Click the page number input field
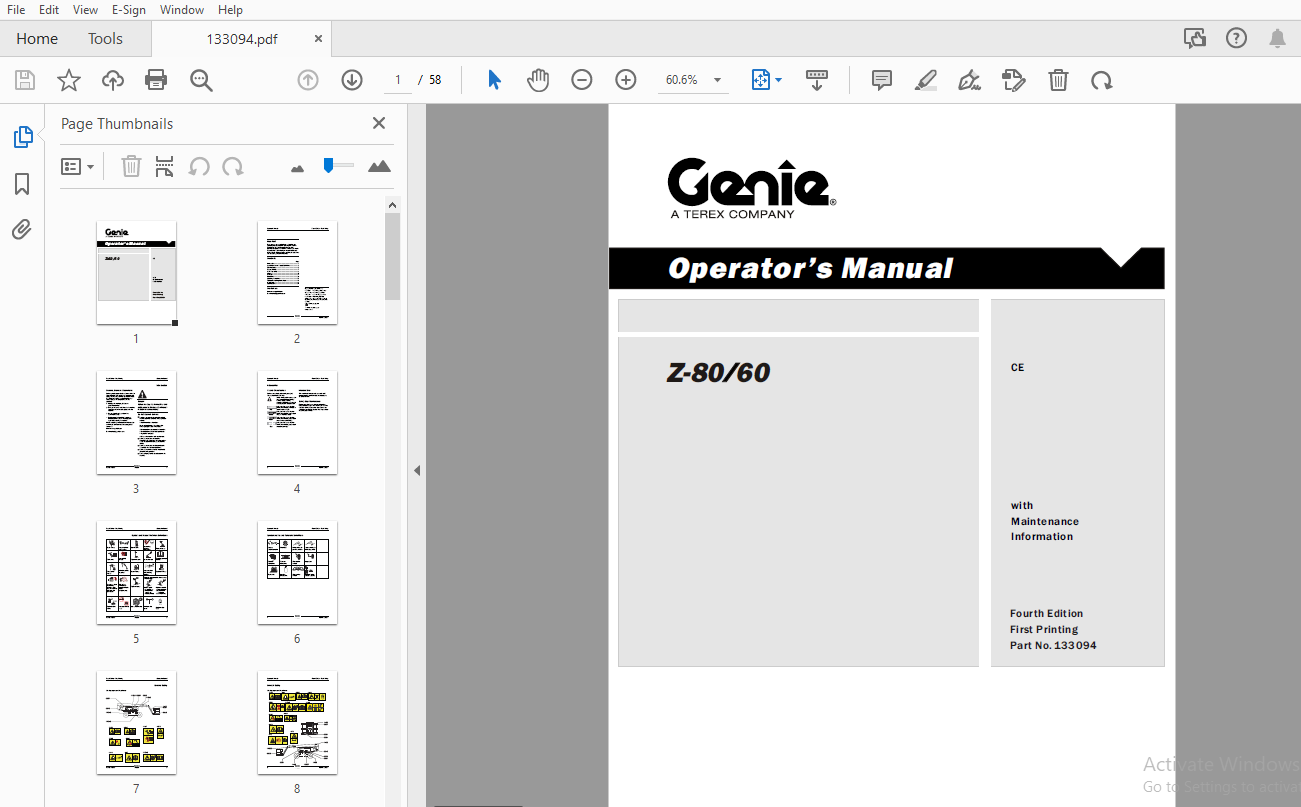The image size is (1301, 807). [398, 80]
